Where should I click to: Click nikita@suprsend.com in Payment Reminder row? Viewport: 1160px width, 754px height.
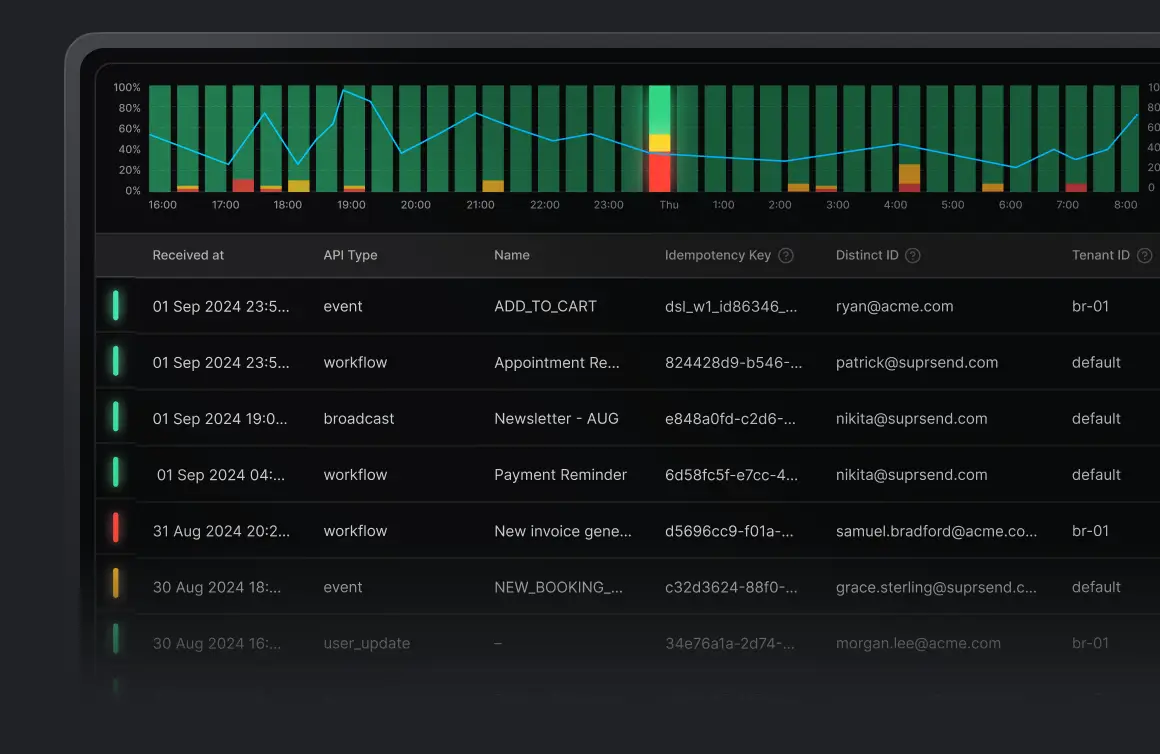[911, 475]
